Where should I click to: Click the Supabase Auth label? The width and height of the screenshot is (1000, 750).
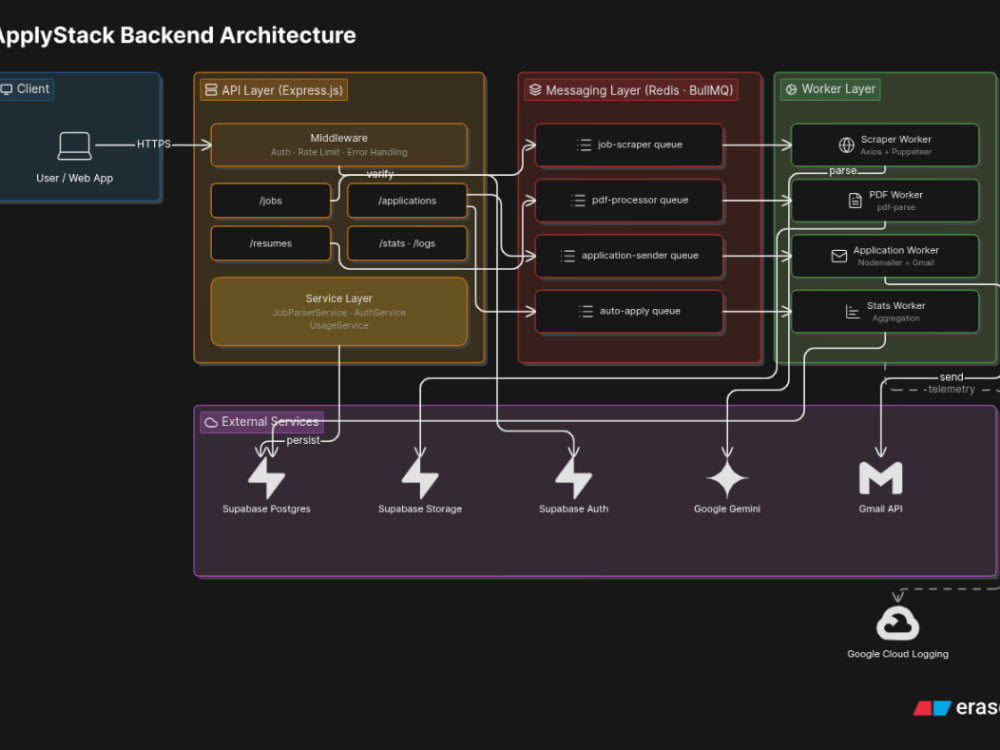pyautogui.click(x=574, y=509)
